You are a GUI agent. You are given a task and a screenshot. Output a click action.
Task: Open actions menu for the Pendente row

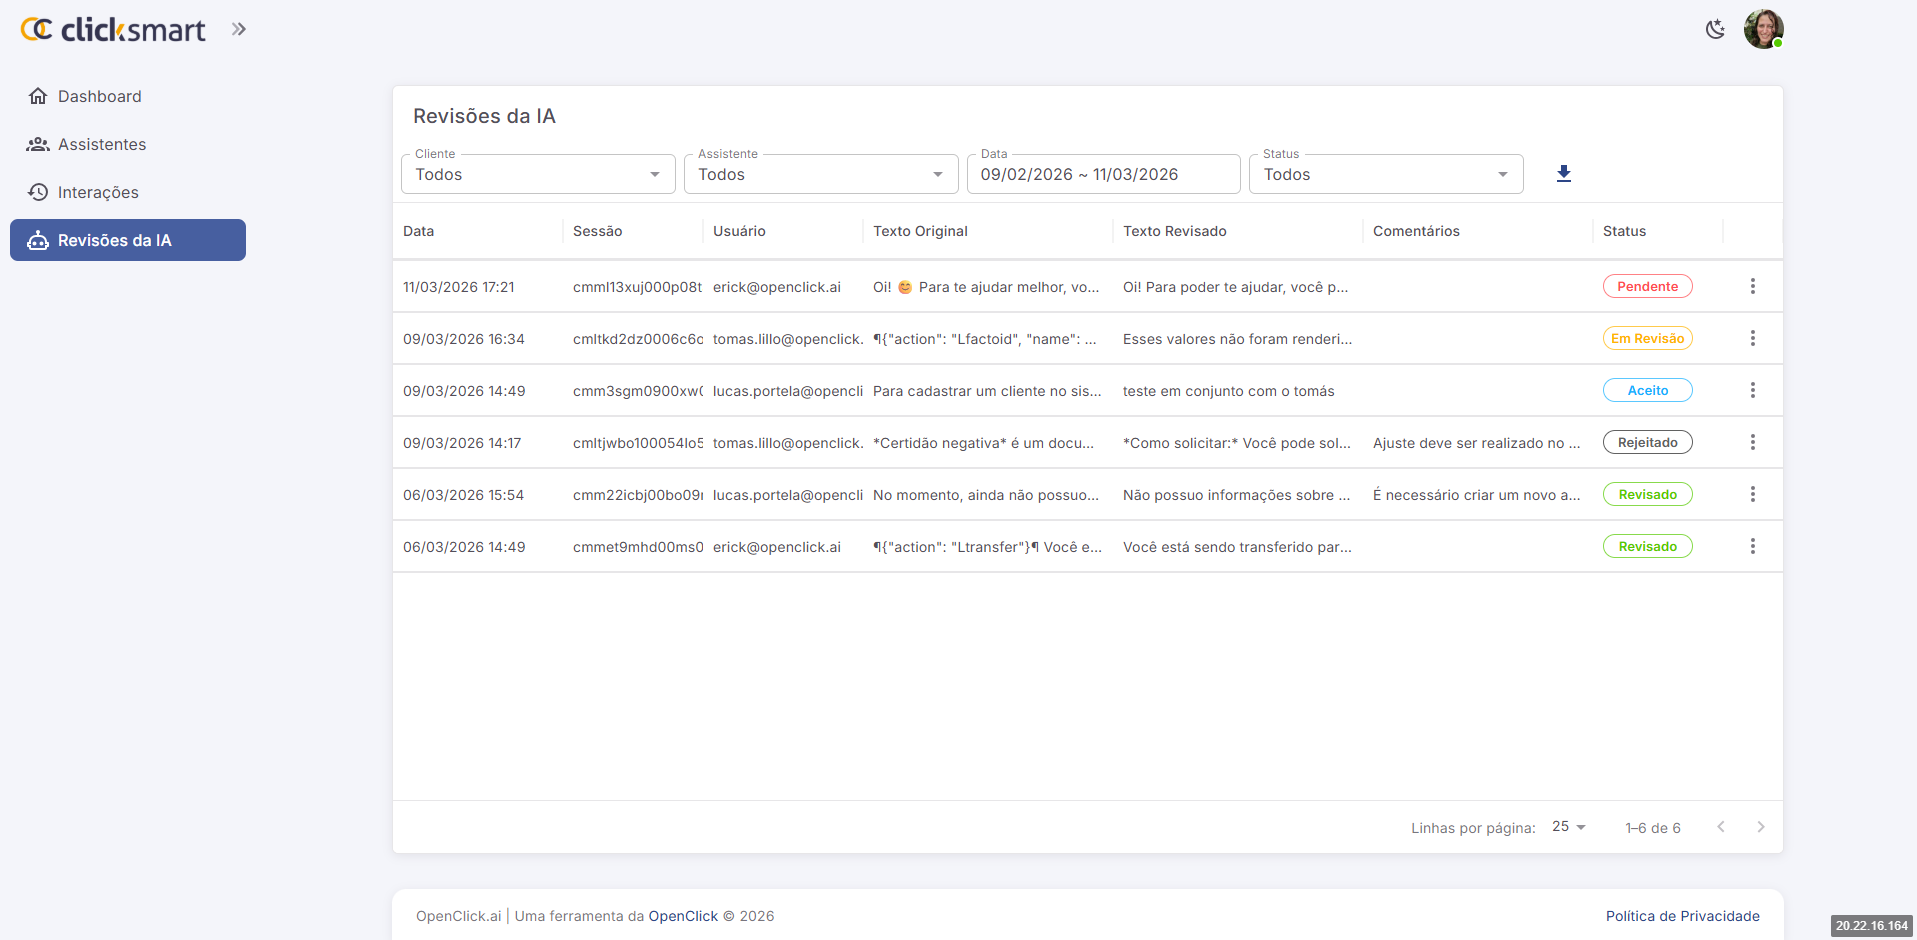click(1752, 287)
